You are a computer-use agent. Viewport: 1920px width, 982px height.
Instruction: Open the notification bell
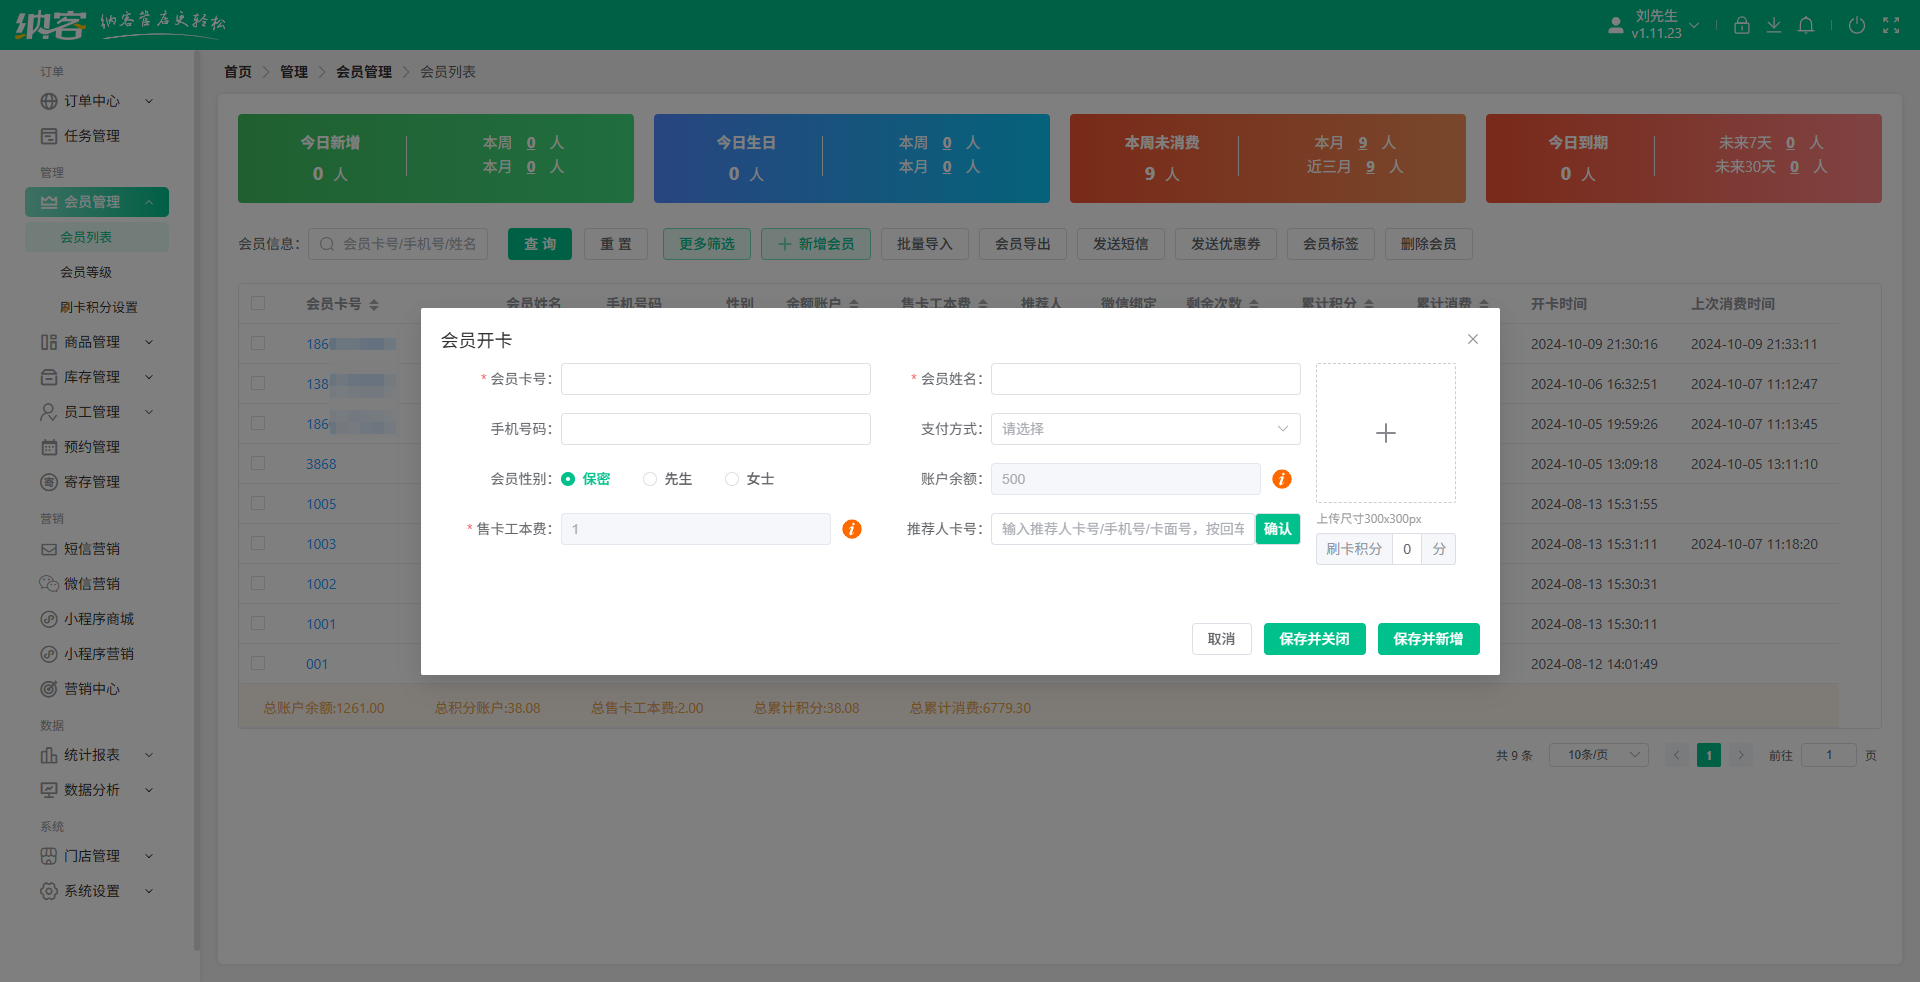coord(1805,25)
